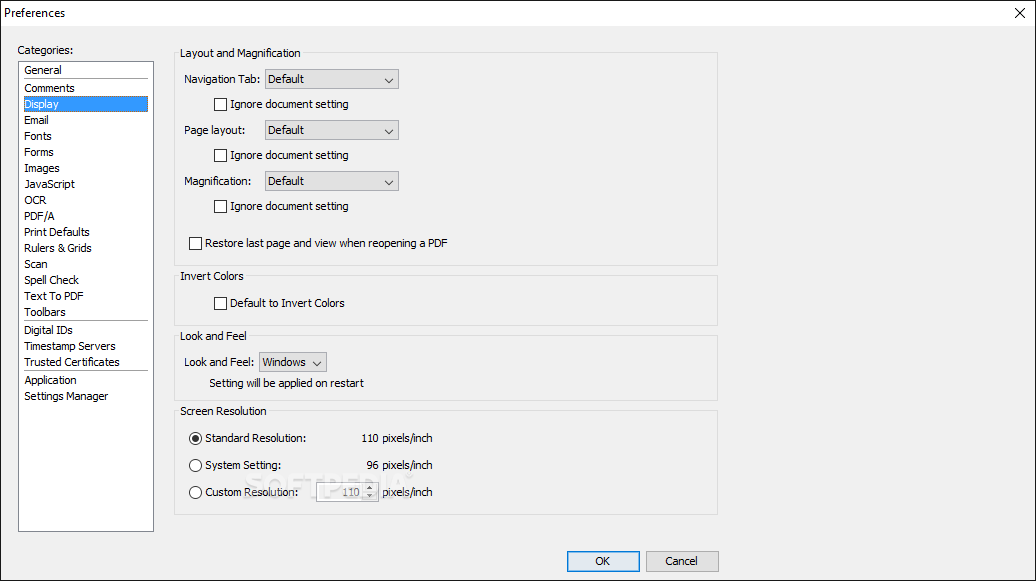Open the Look and Feel dropdown
The height and width of the screenshot is (581, 1036).
293,362
